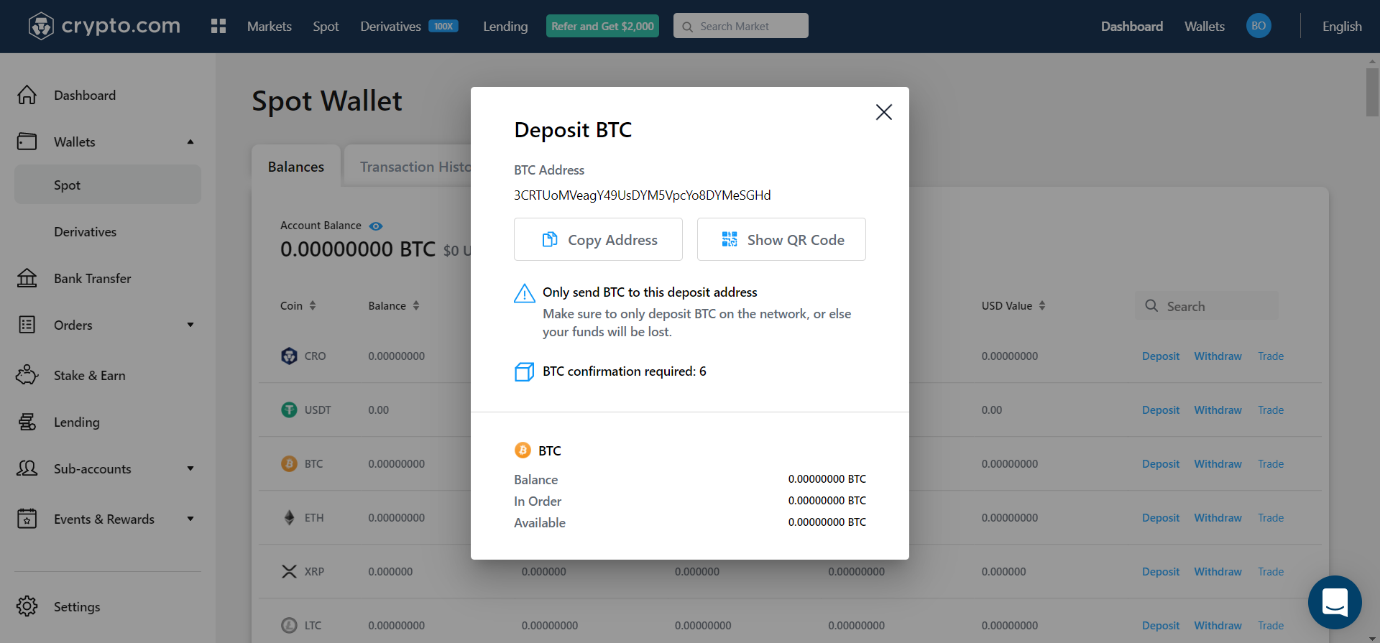Click the Dashboard house icon in sidebar
The width and height of the screenshot is (1380, 643).
(x=27, y=95)
